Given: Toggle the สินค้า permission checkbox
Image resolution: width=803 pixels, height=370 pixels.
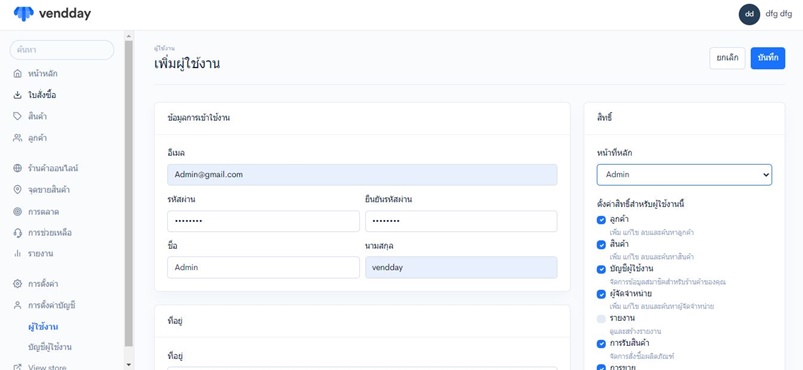Looking at the screenshot, I should [x=601, y=244].
